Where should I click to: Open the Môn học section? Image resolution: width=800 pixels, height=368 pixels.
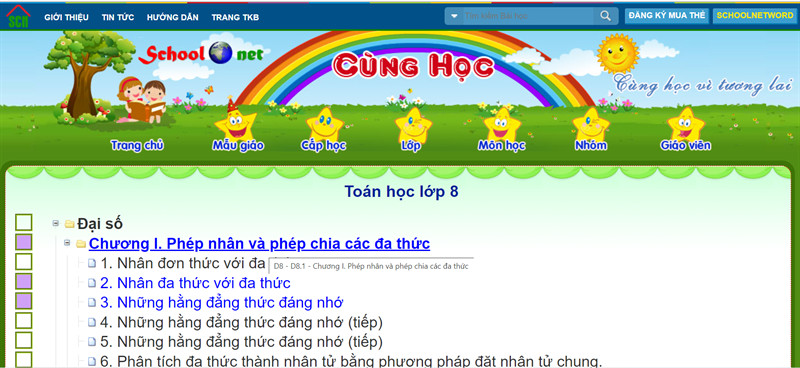coord(502,146)
